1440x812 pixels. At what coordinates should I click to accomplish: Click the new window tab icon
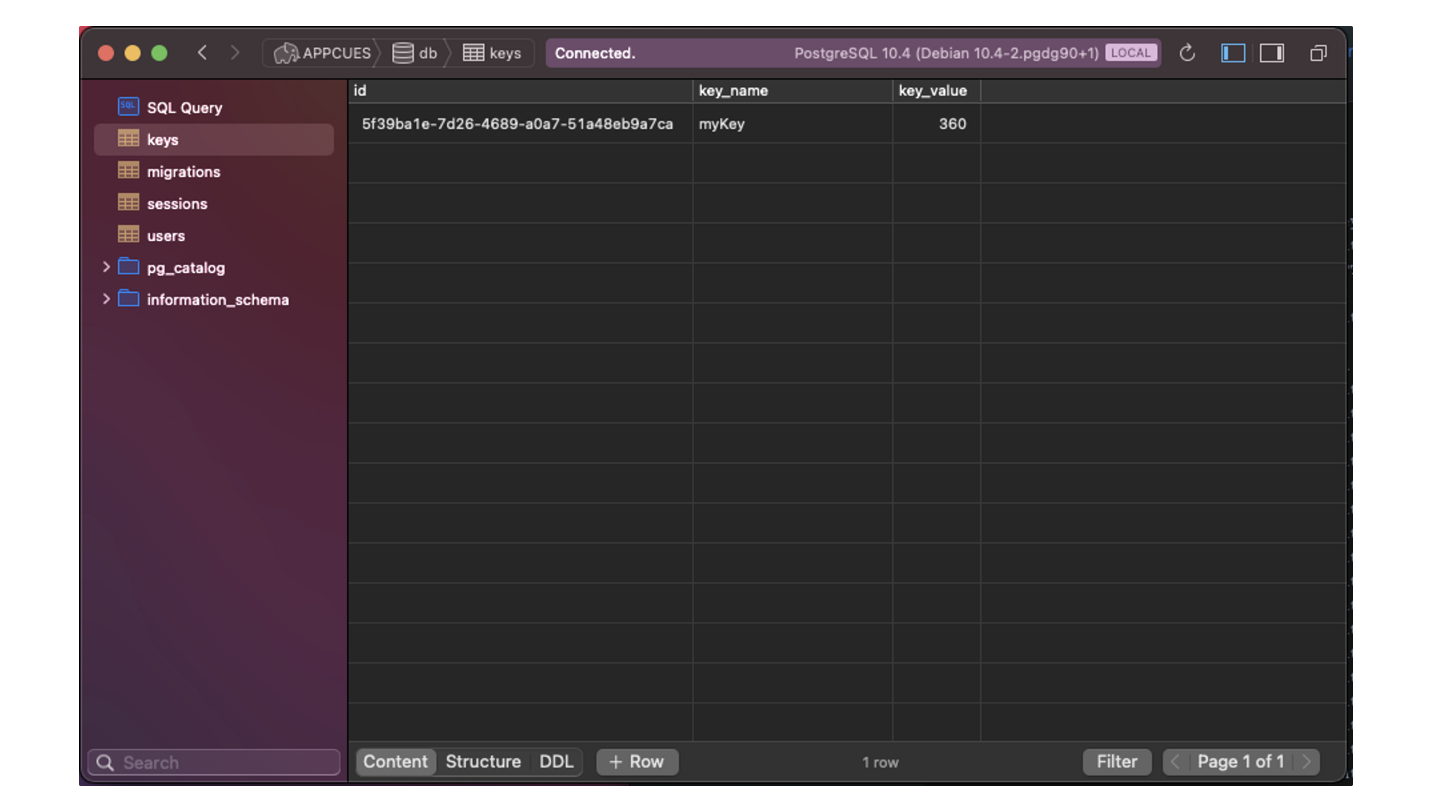point(1318,53)
